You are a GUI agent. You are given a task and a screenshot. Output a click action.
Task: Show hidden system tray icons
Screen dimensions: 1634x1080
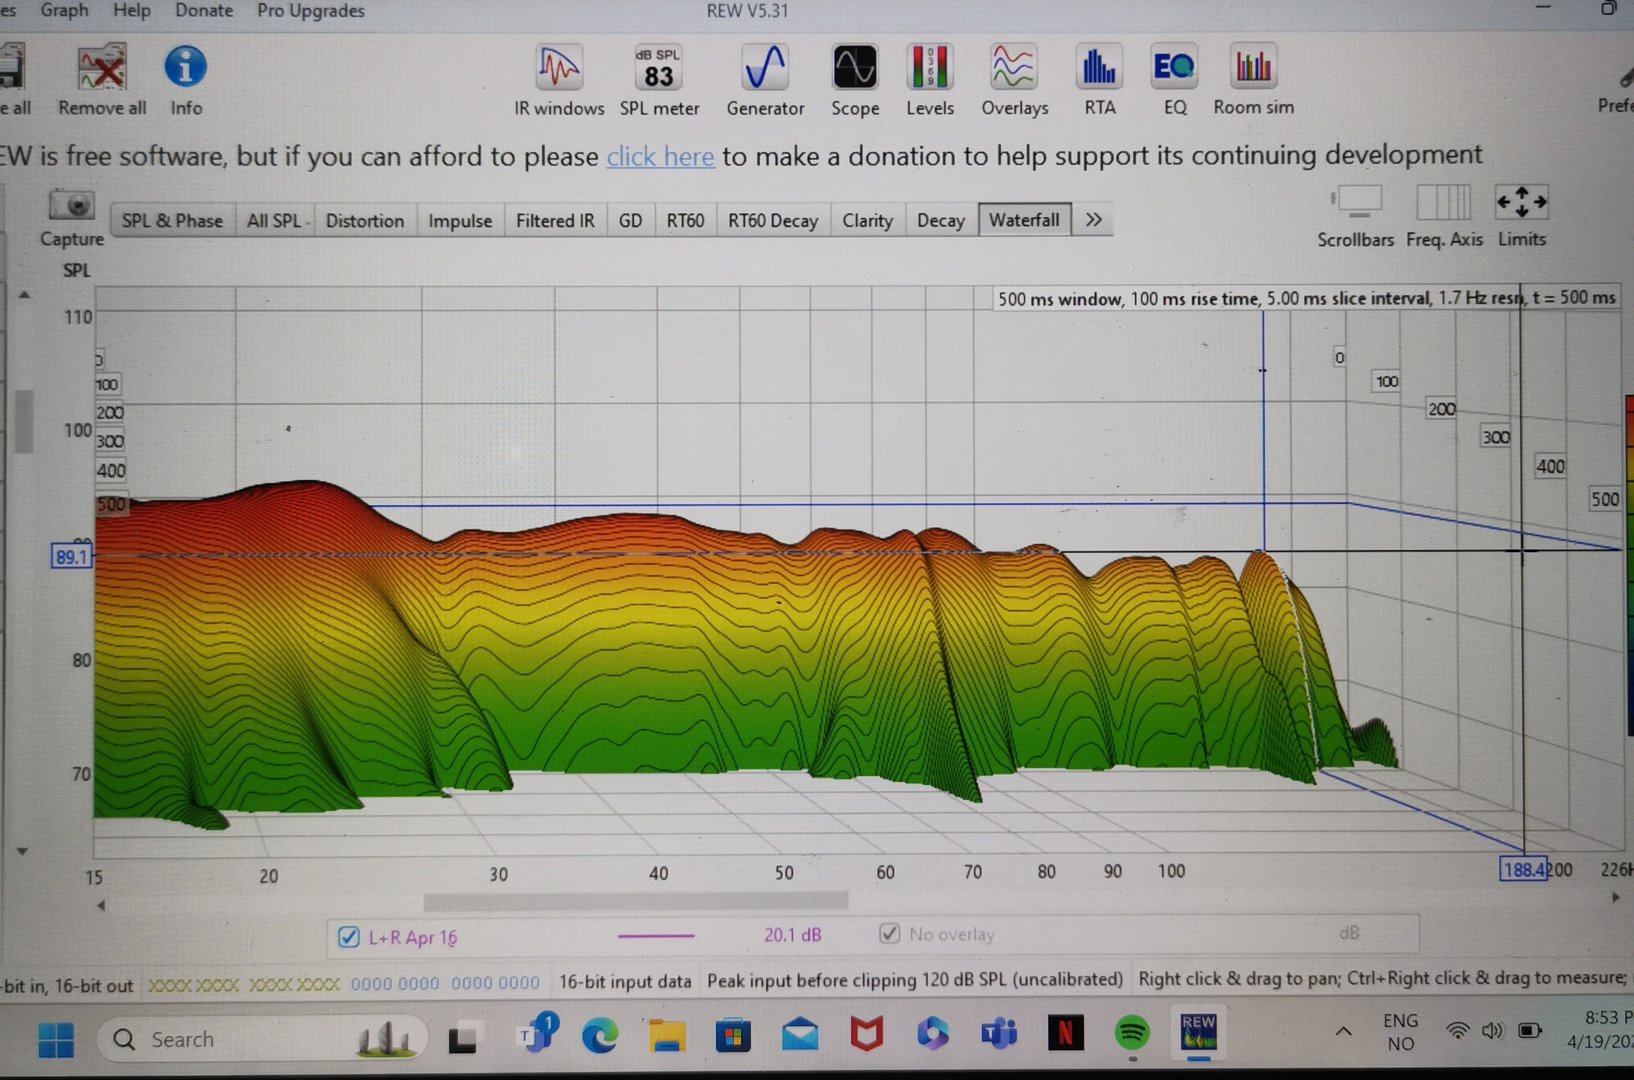pos(1343,1031)
